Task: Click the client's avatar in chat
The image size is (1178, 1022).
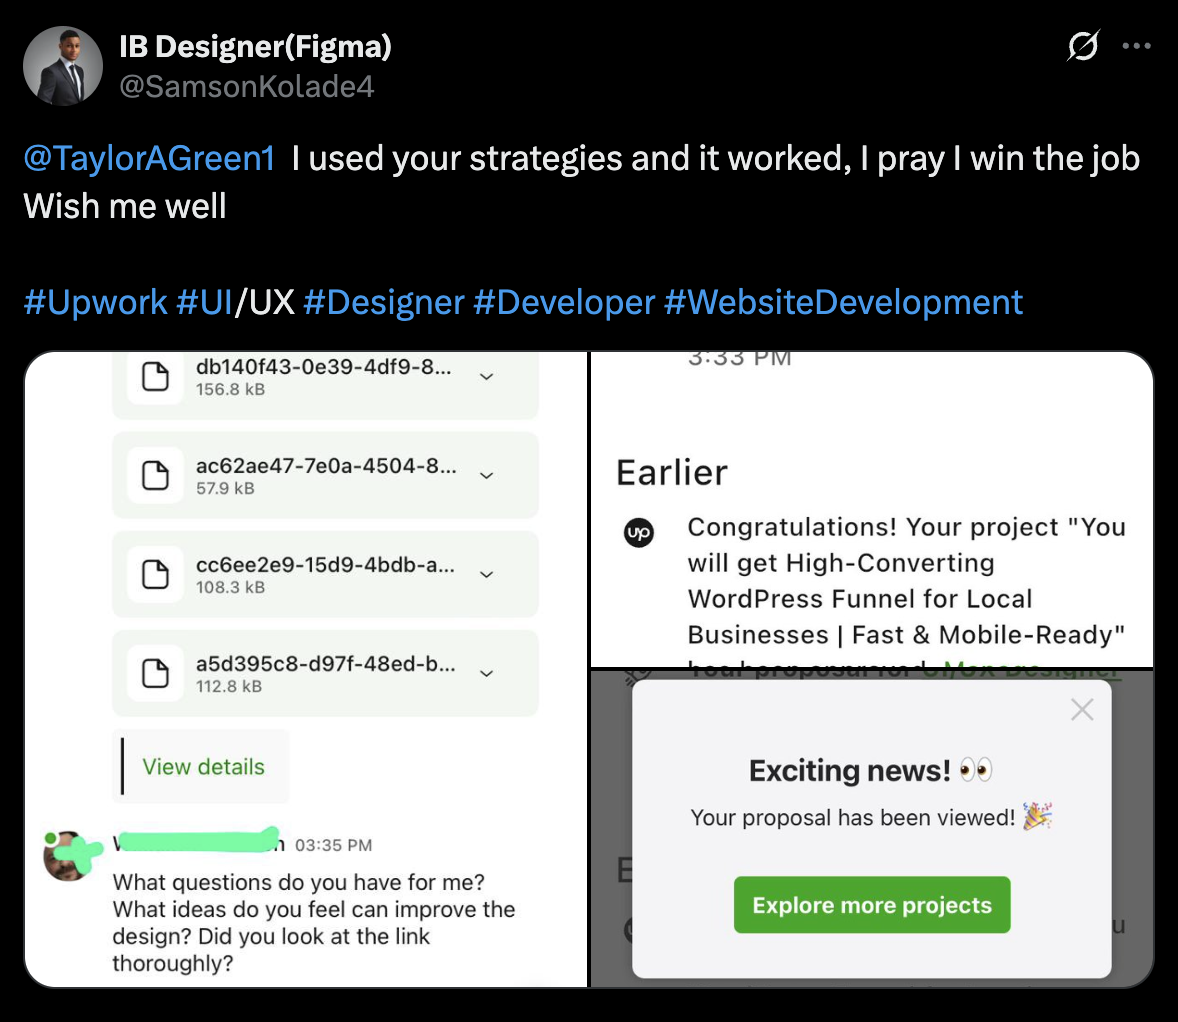Action: pos(68,856)
